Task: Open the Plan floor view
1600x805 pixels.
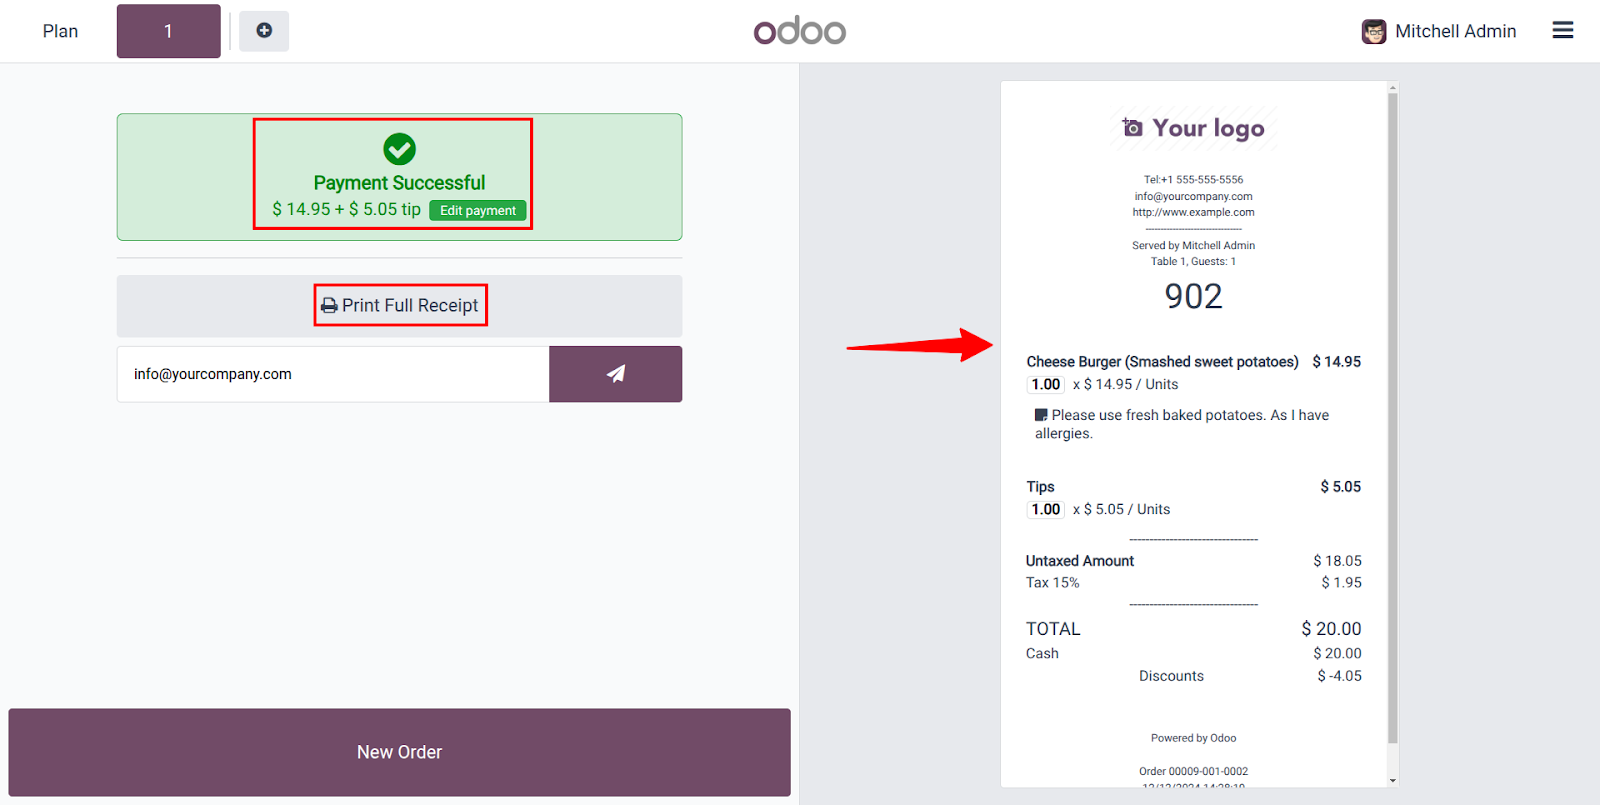Action: tap(60, 31)
